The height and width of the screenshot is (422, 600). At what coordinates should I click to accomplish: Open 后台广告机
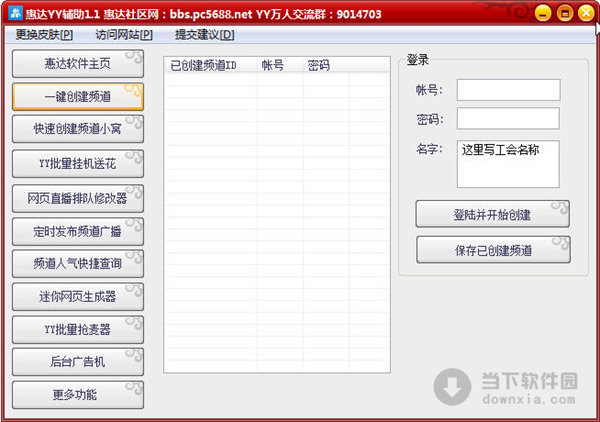(78, 362)
